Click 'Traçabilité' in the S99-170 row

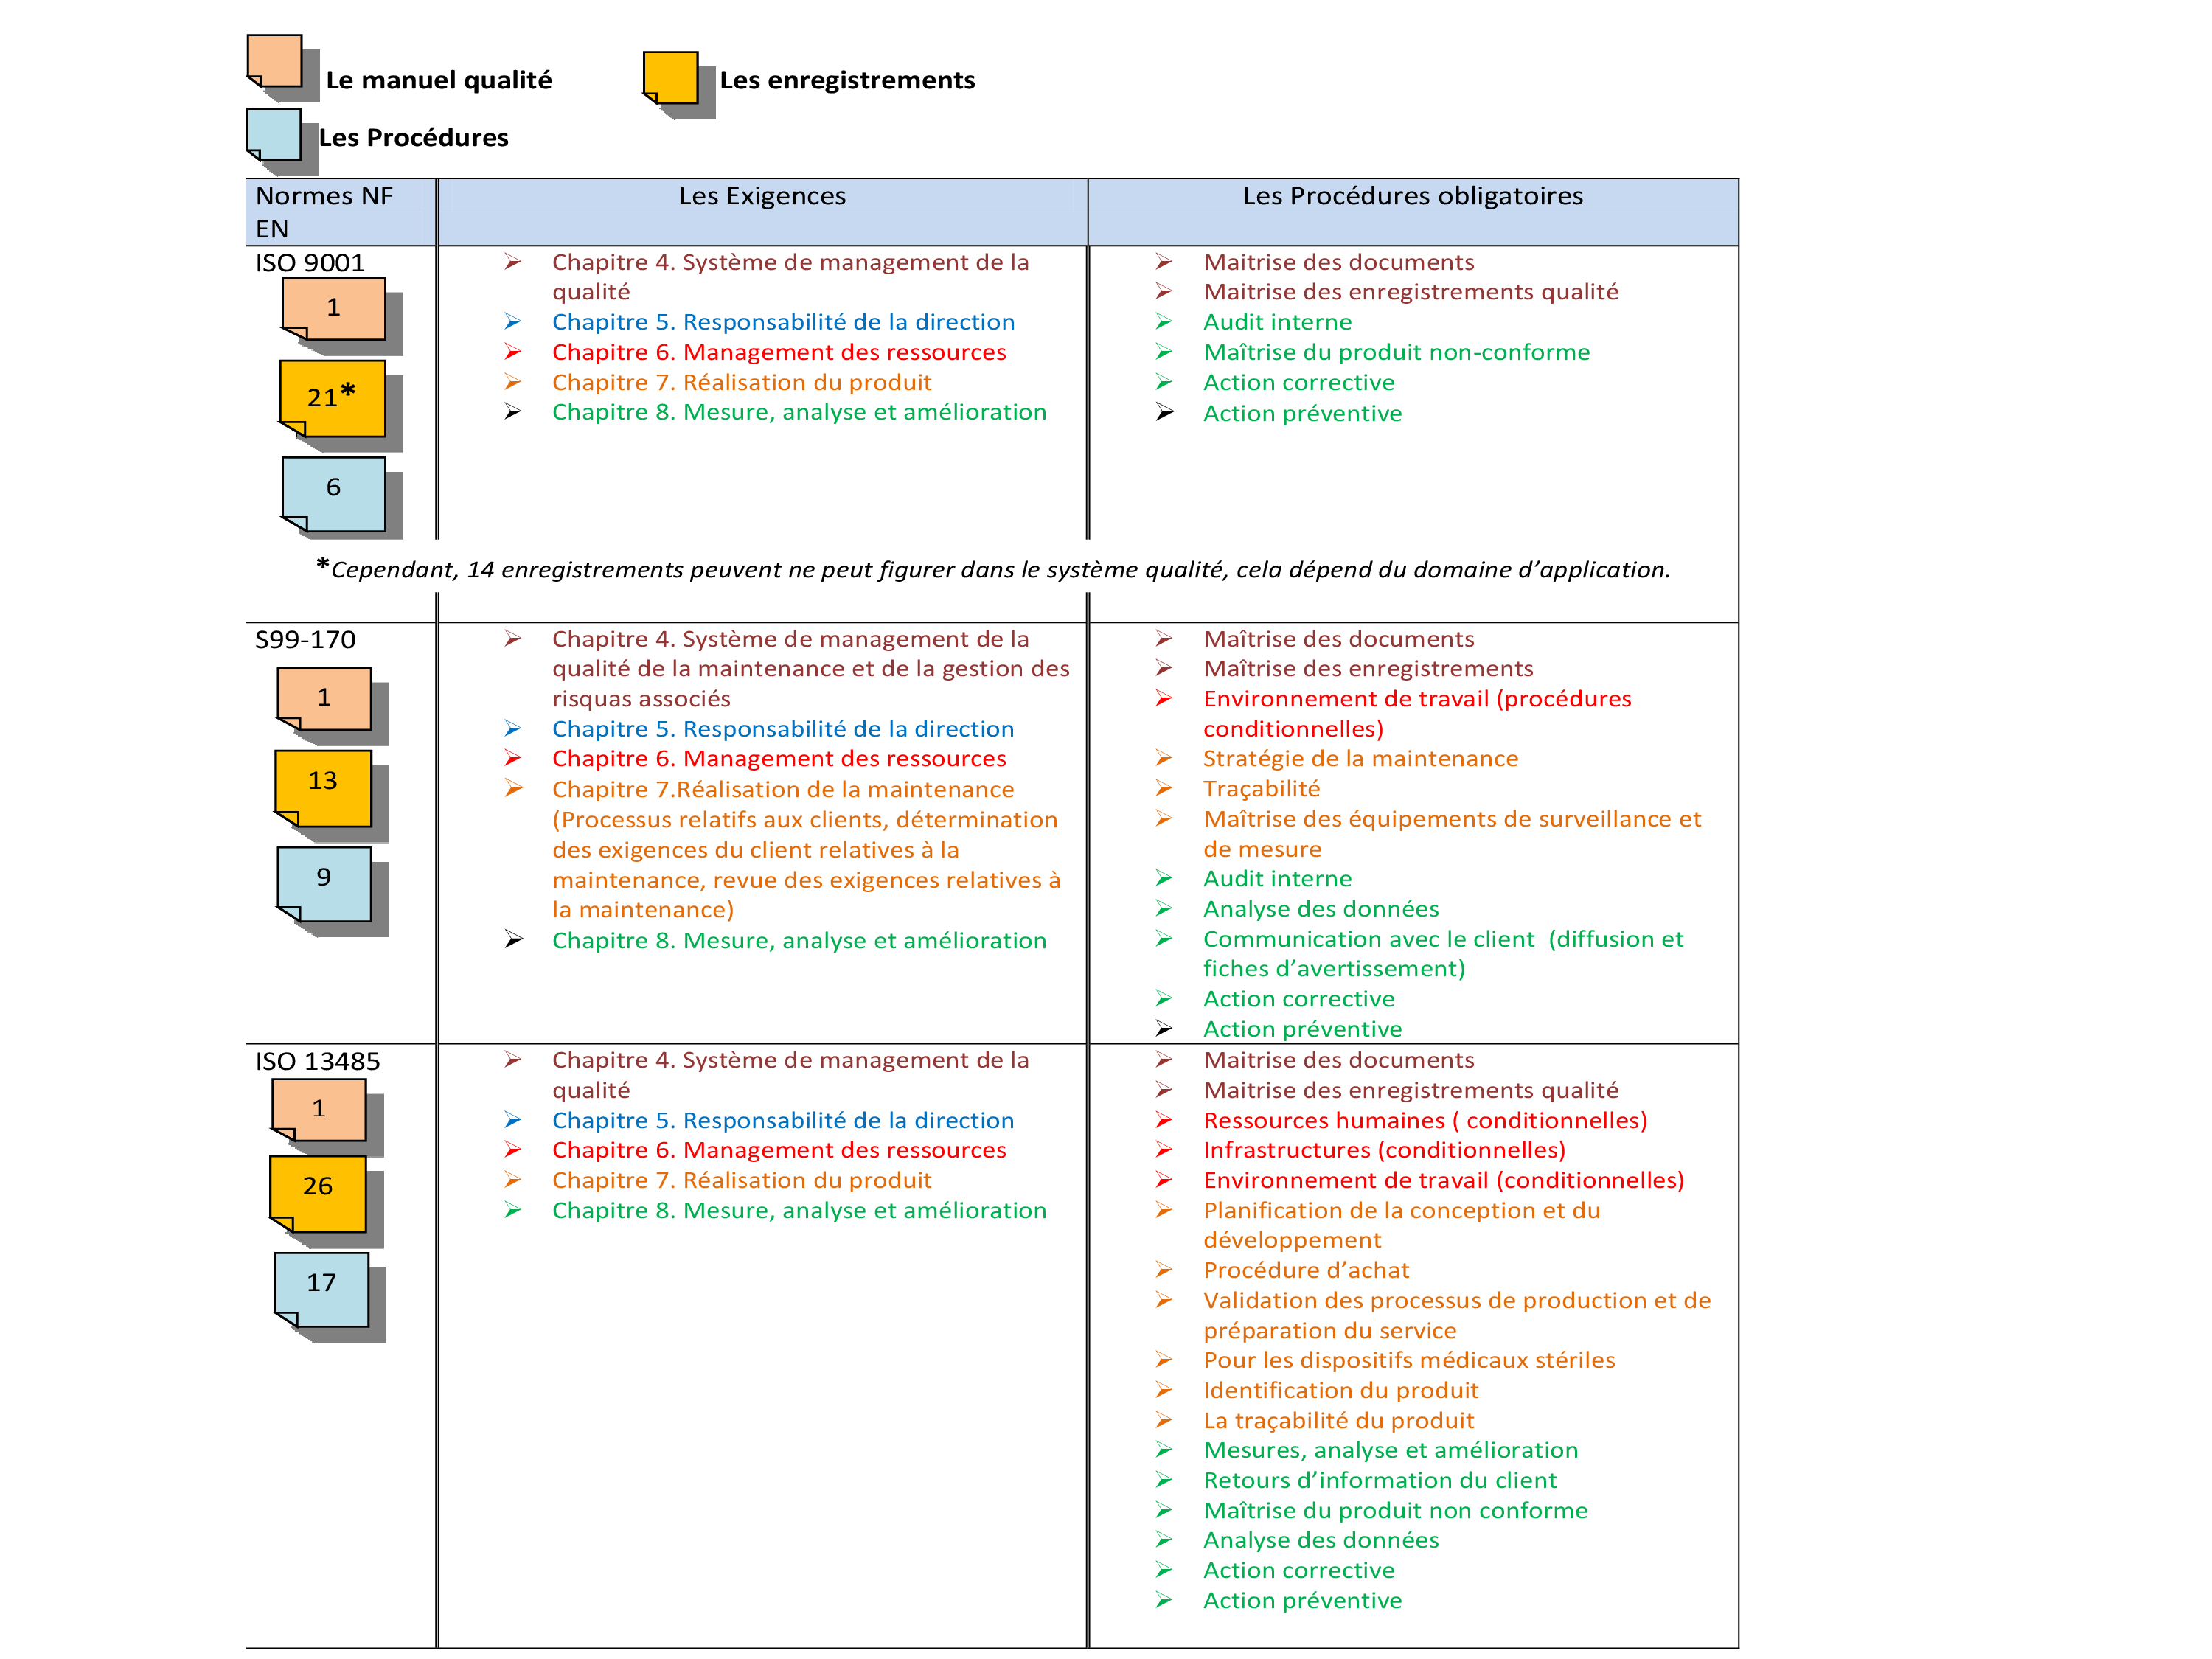click(1261, 789)
